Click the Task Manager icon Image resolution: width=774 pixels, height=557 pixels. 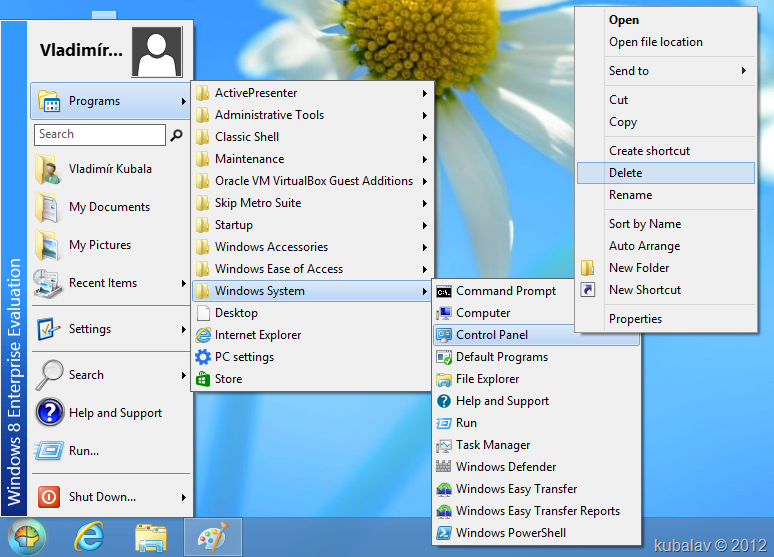pos(444,445)
